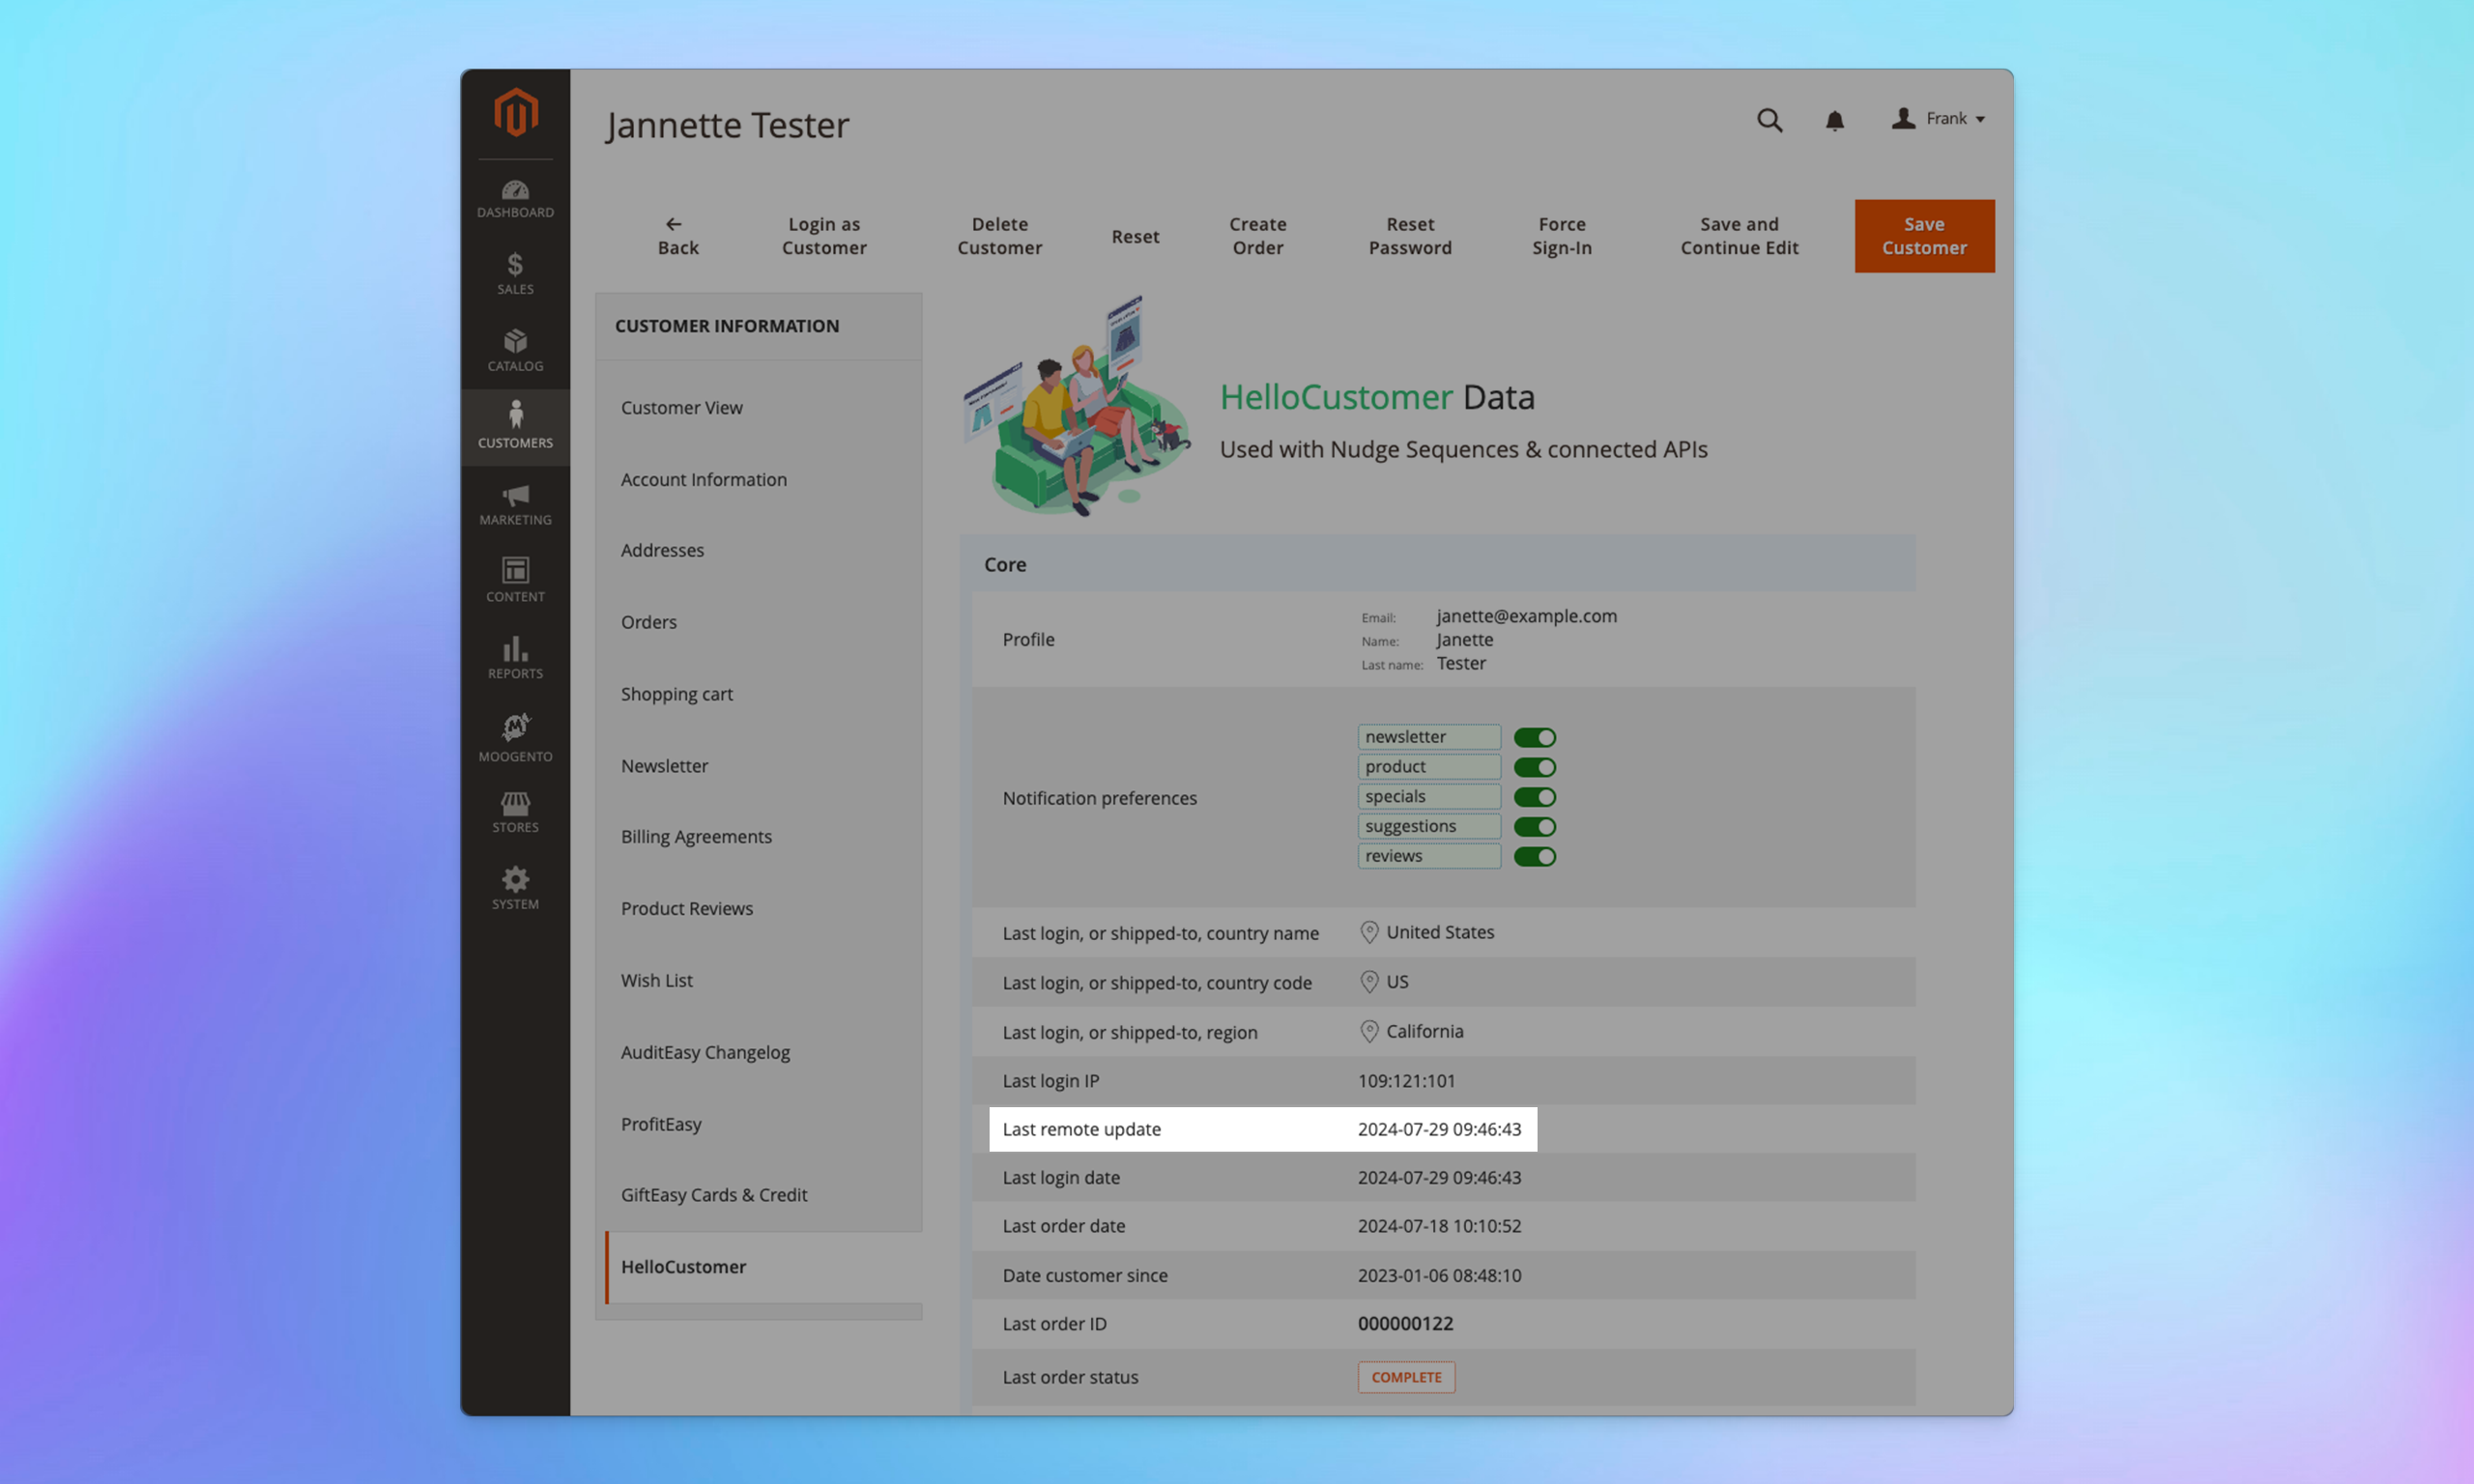
Task: Click the Login as Customer button
Action: pos(823,235)
